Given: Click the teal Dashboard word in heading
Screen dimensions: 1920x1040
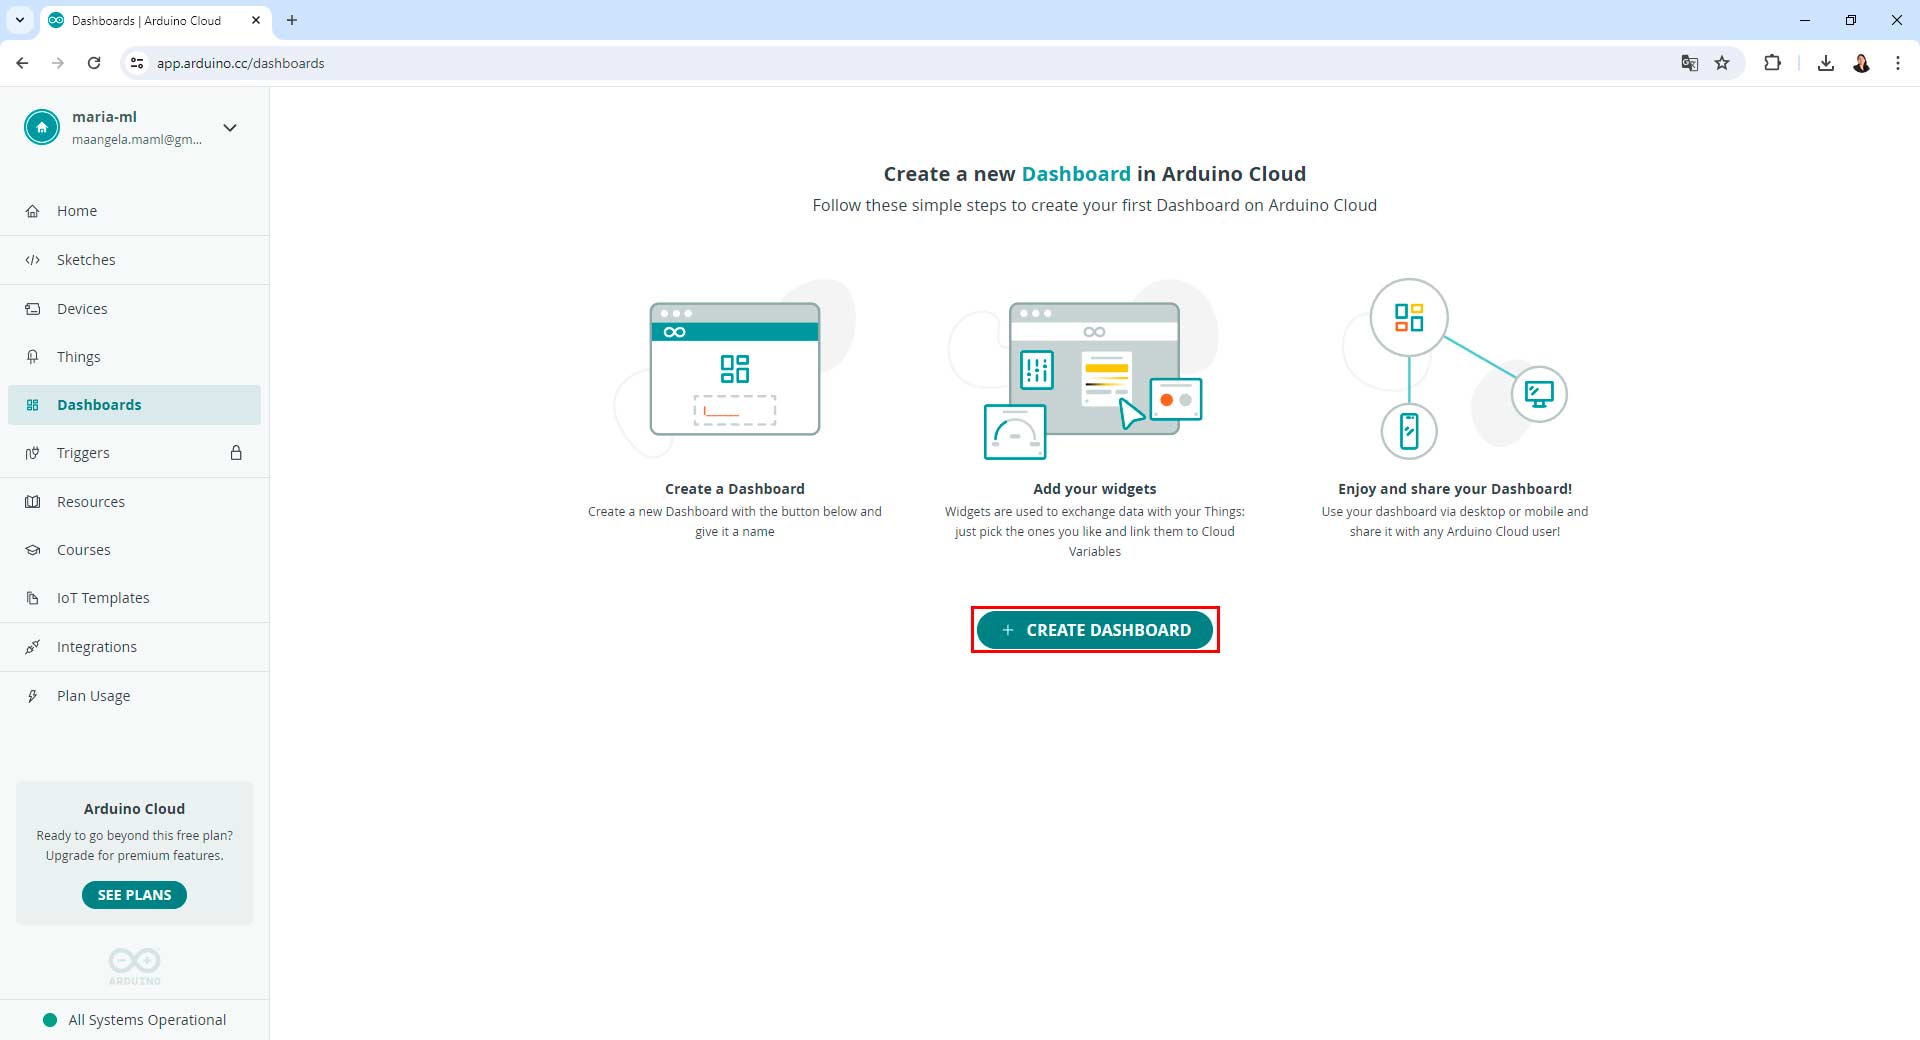Looking at the screenshot, I should [x=1076, y=174].
